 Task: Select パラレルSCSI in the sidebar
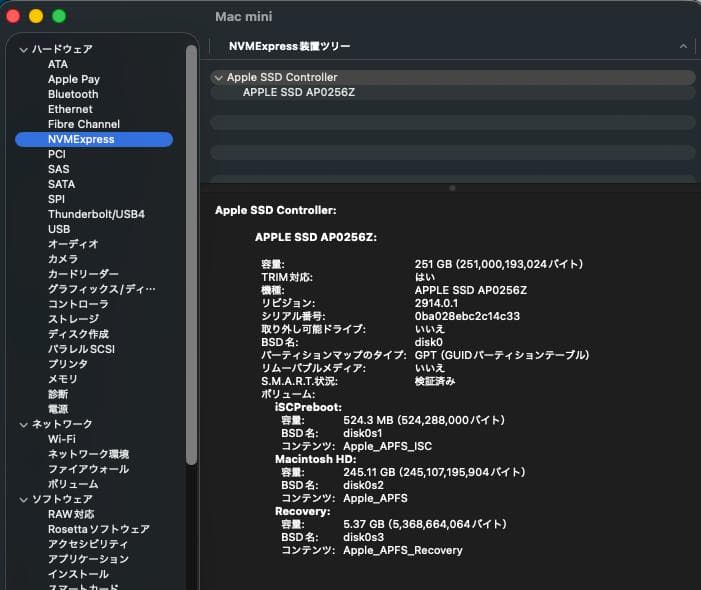[x=81, y=349]
